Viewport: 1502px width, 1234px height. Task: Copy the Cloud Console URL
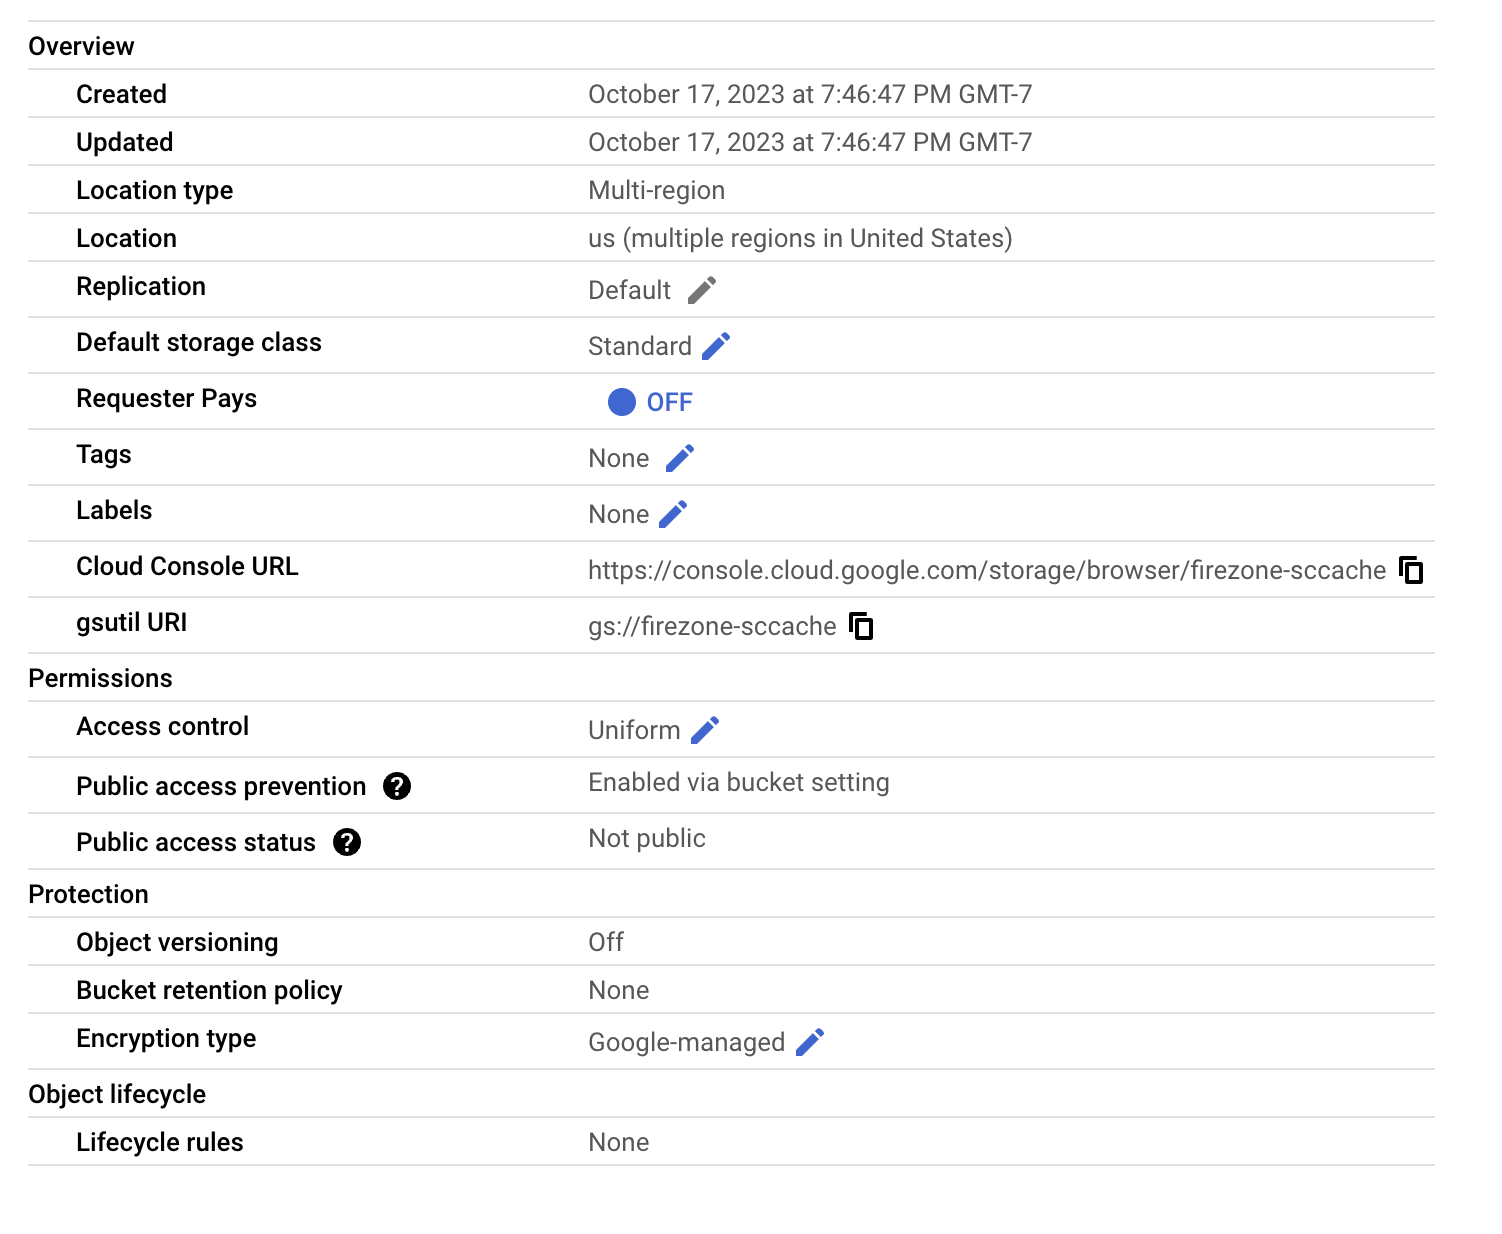(1411, 570)
